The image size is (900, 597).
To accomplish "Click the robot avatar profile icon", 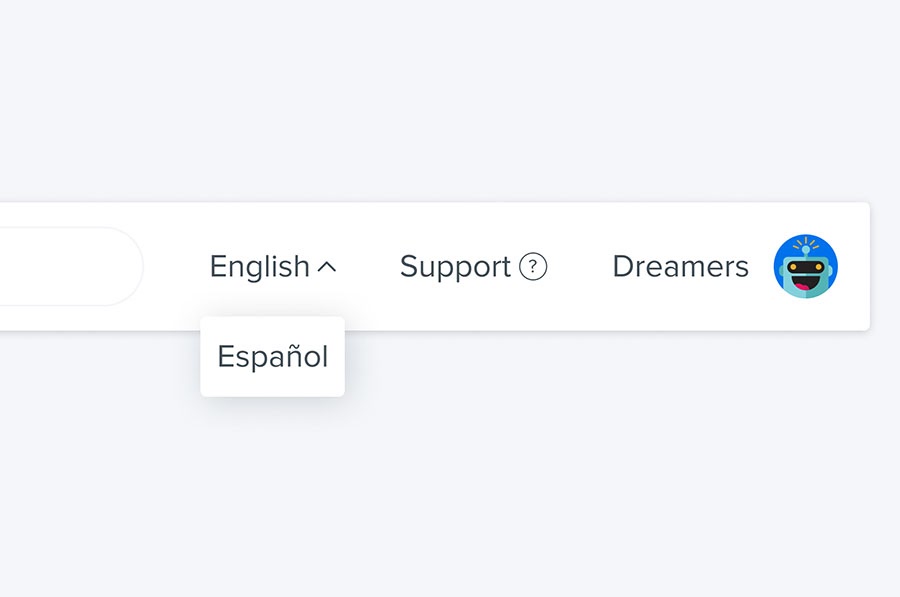I will pyautogui.click(x=805, y=266).
